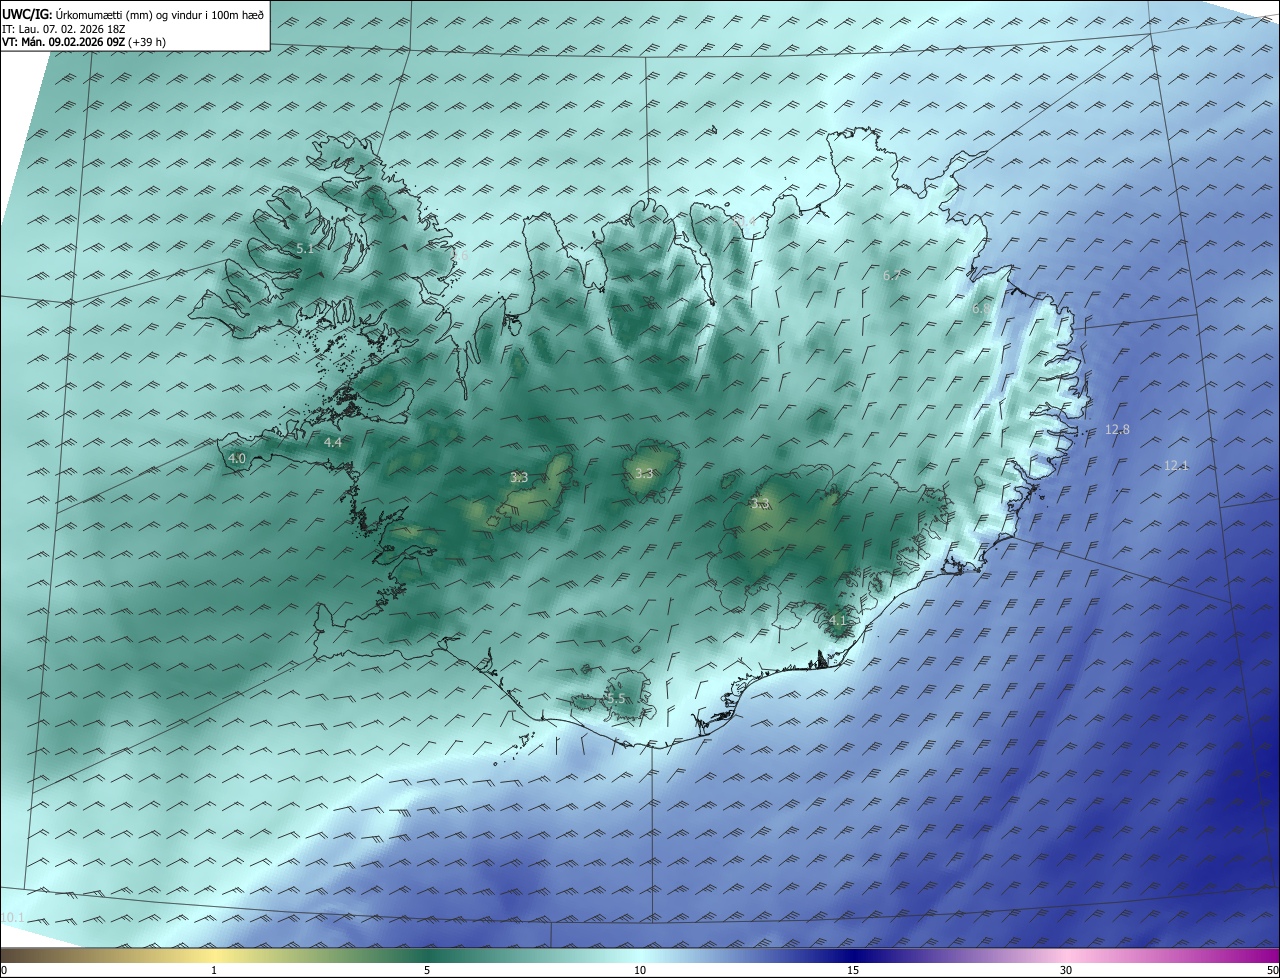Click the 4.4 value on the map
Screen dimensions: 1280x978
tap(333, 442)
